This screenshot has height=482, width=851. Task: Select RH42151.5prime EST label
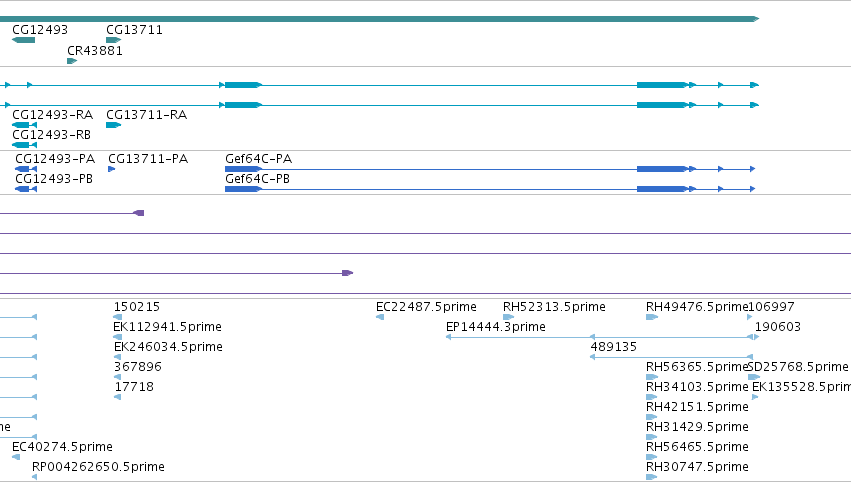click(697, 407)
